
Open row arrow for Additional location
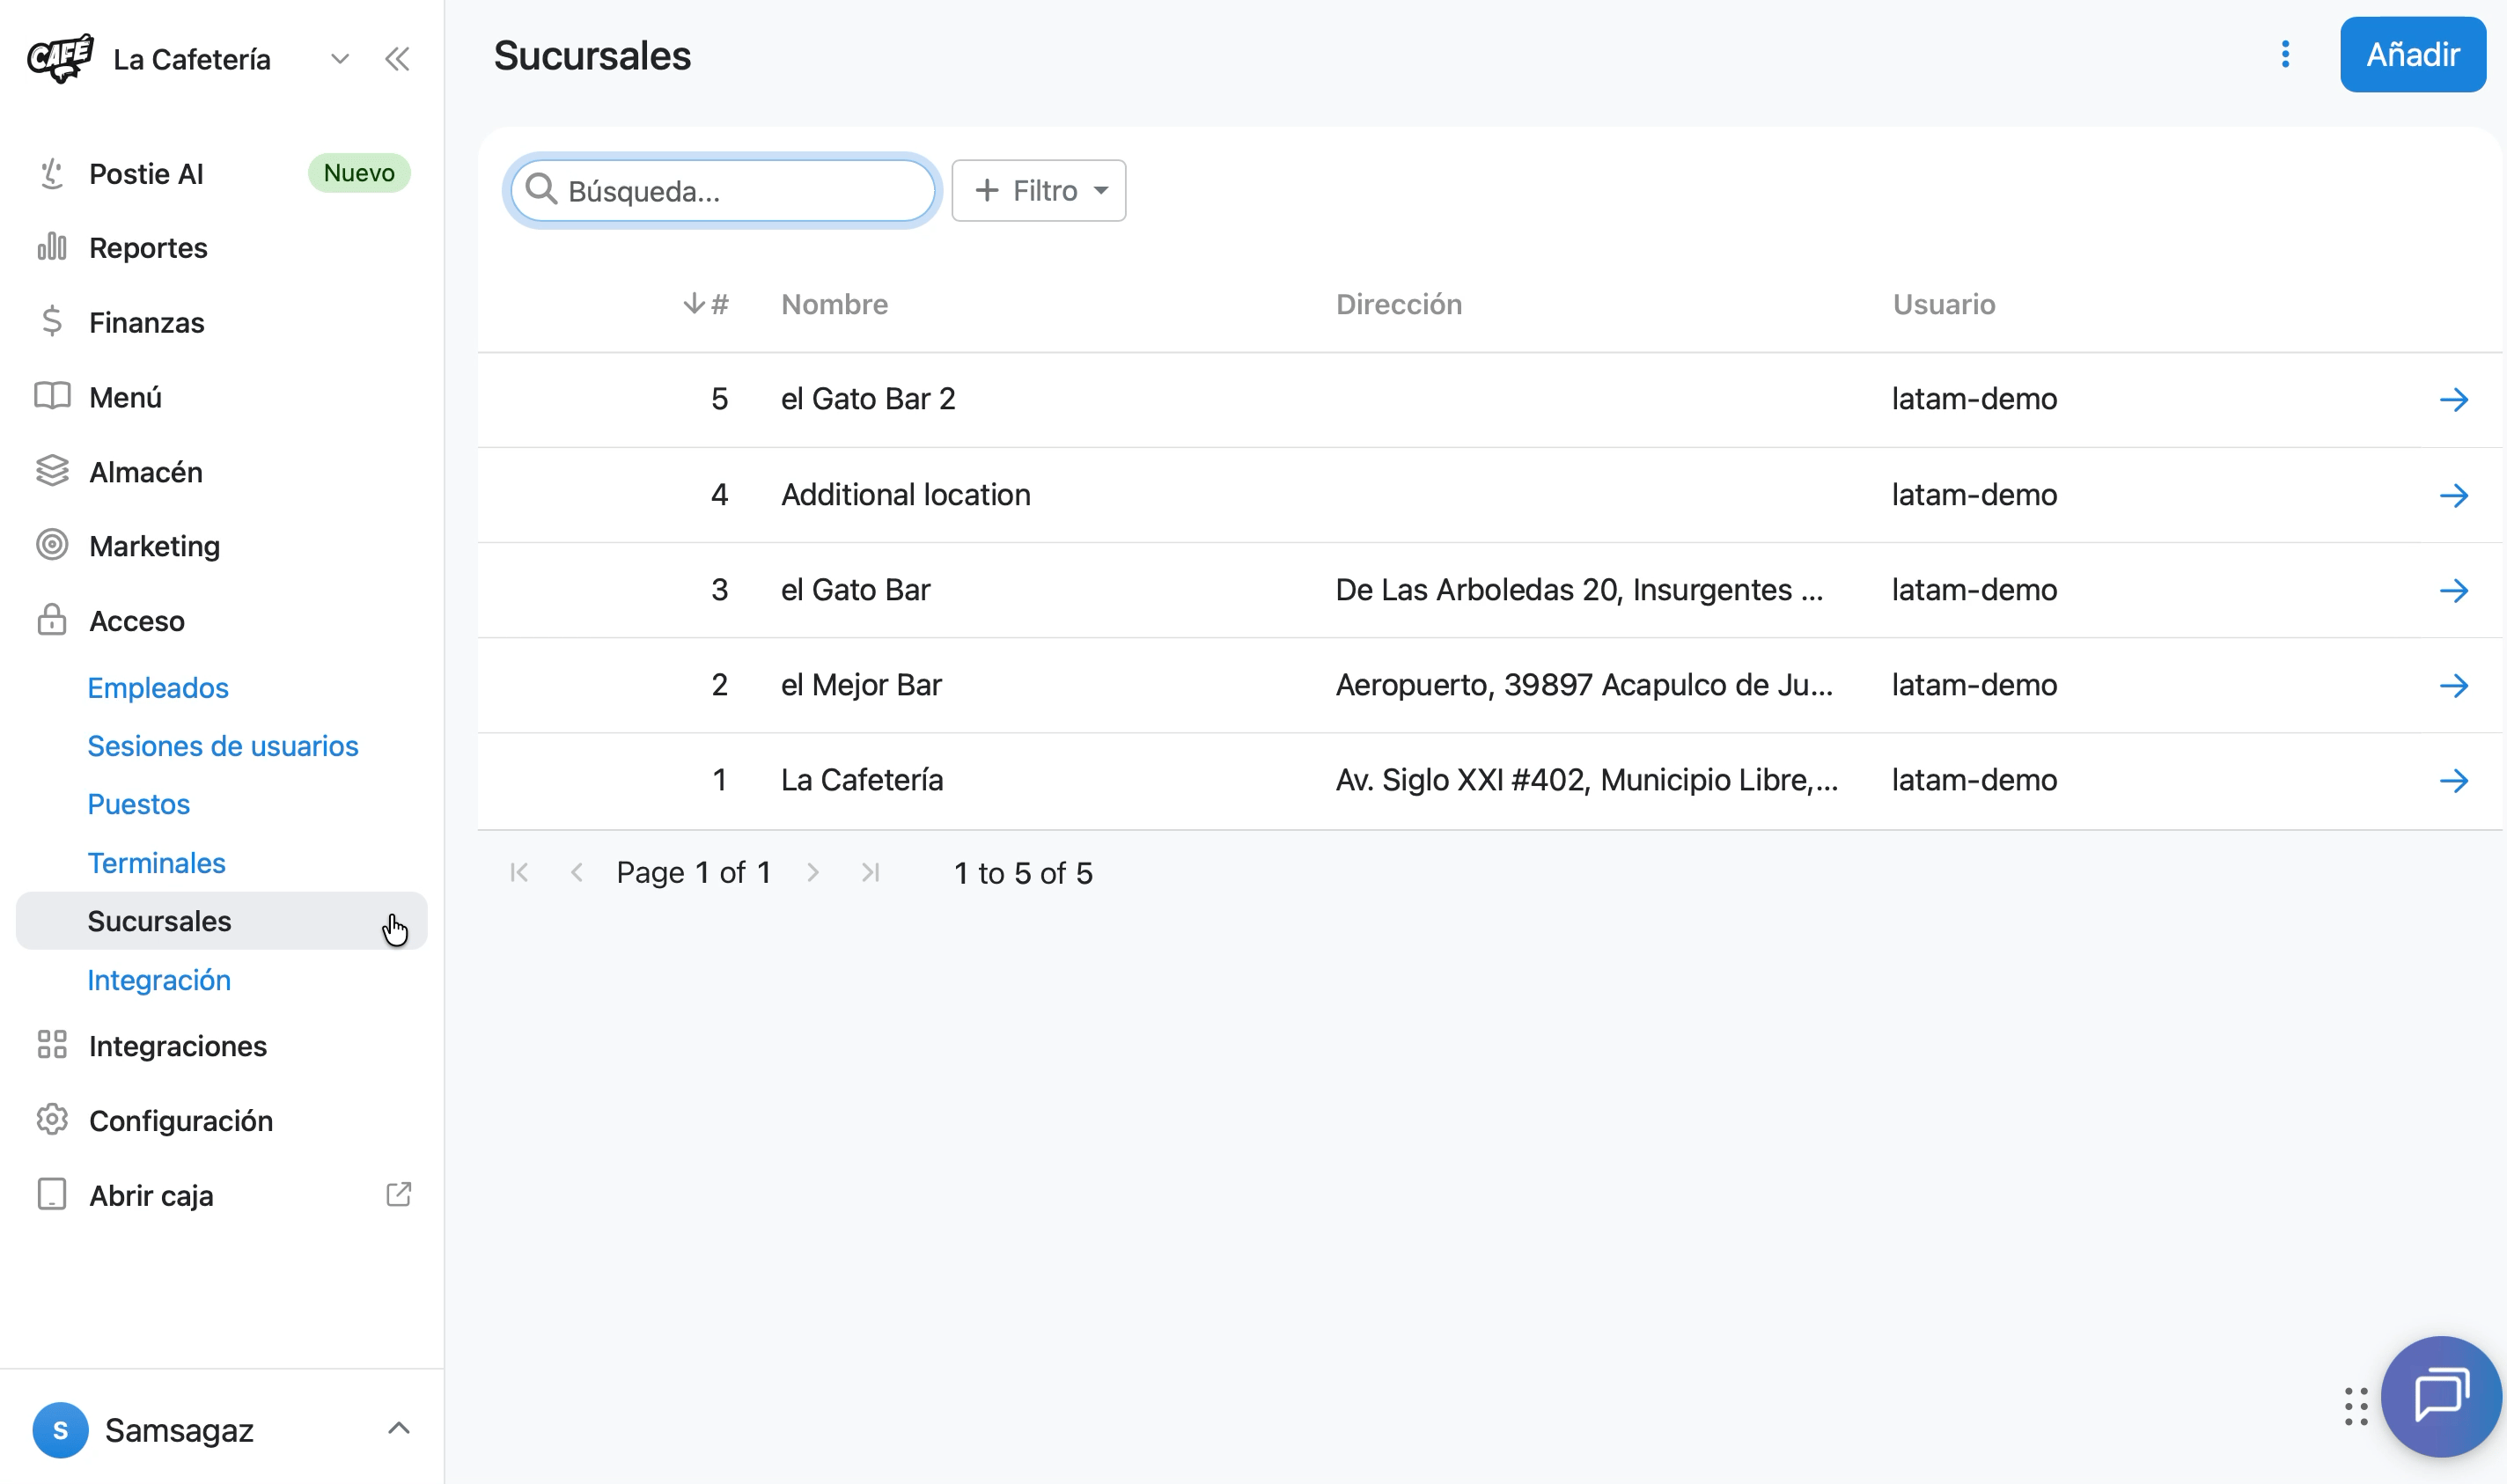[x=2454, y=495]
